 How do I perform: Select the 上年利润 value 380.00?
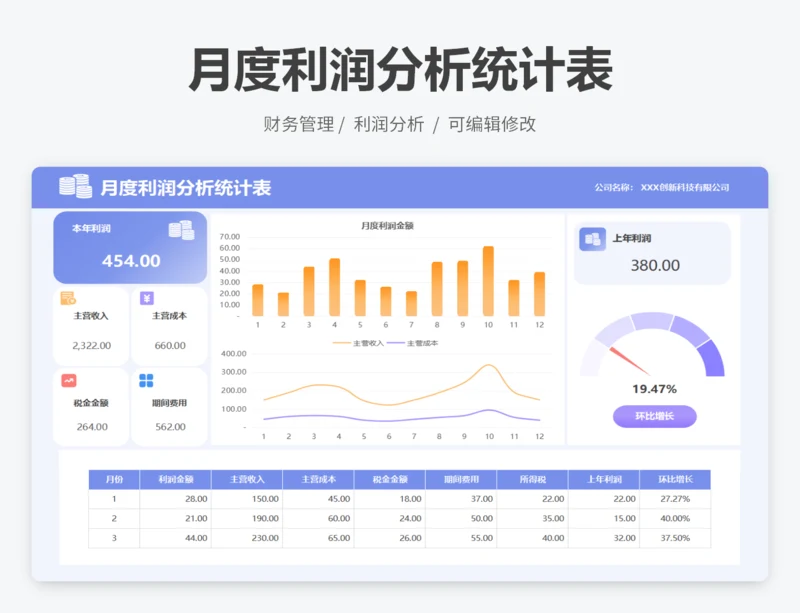(655, 265)
